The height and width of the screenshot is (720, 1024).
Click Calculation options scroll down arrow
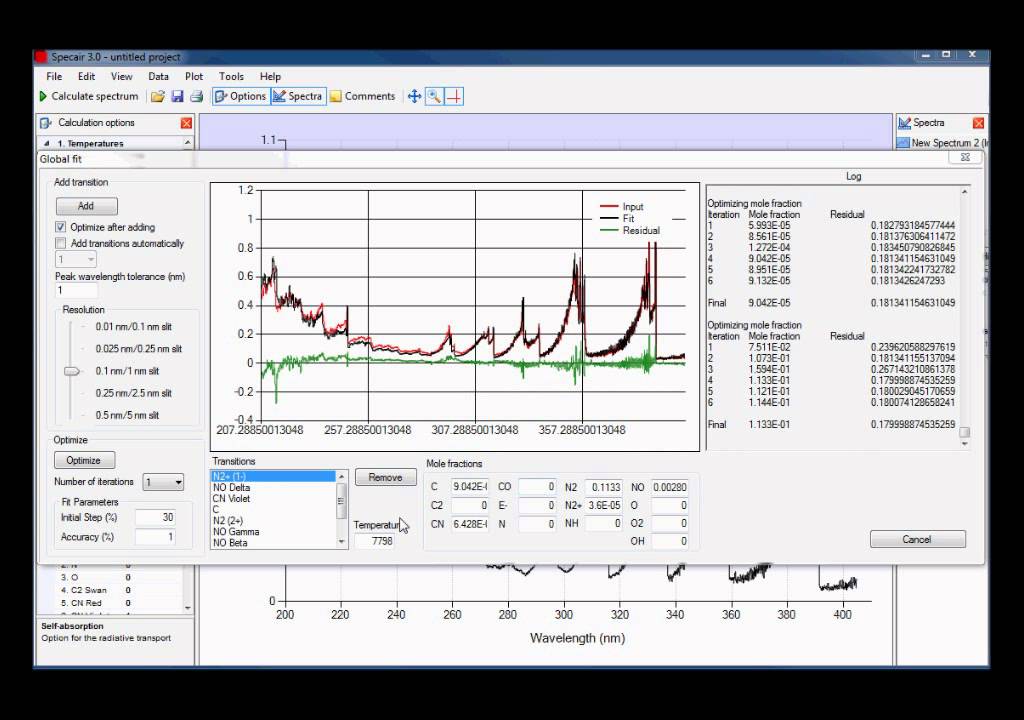point(187,608)
